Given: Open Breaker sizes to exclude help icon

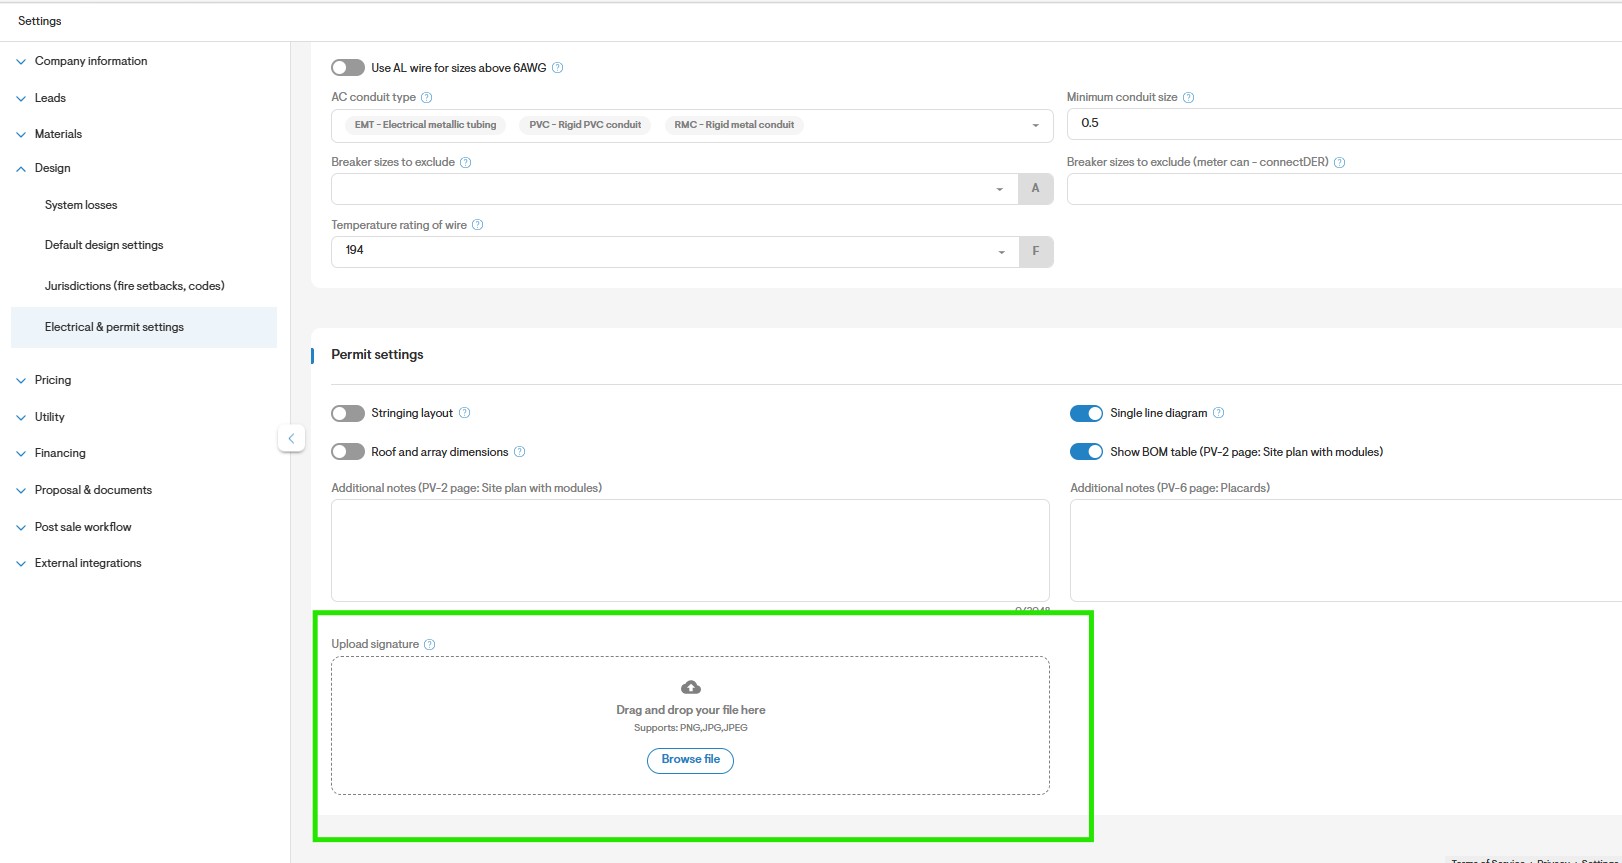Looking at the screenshot, I should pyautogui.click(x=466, y=162).
